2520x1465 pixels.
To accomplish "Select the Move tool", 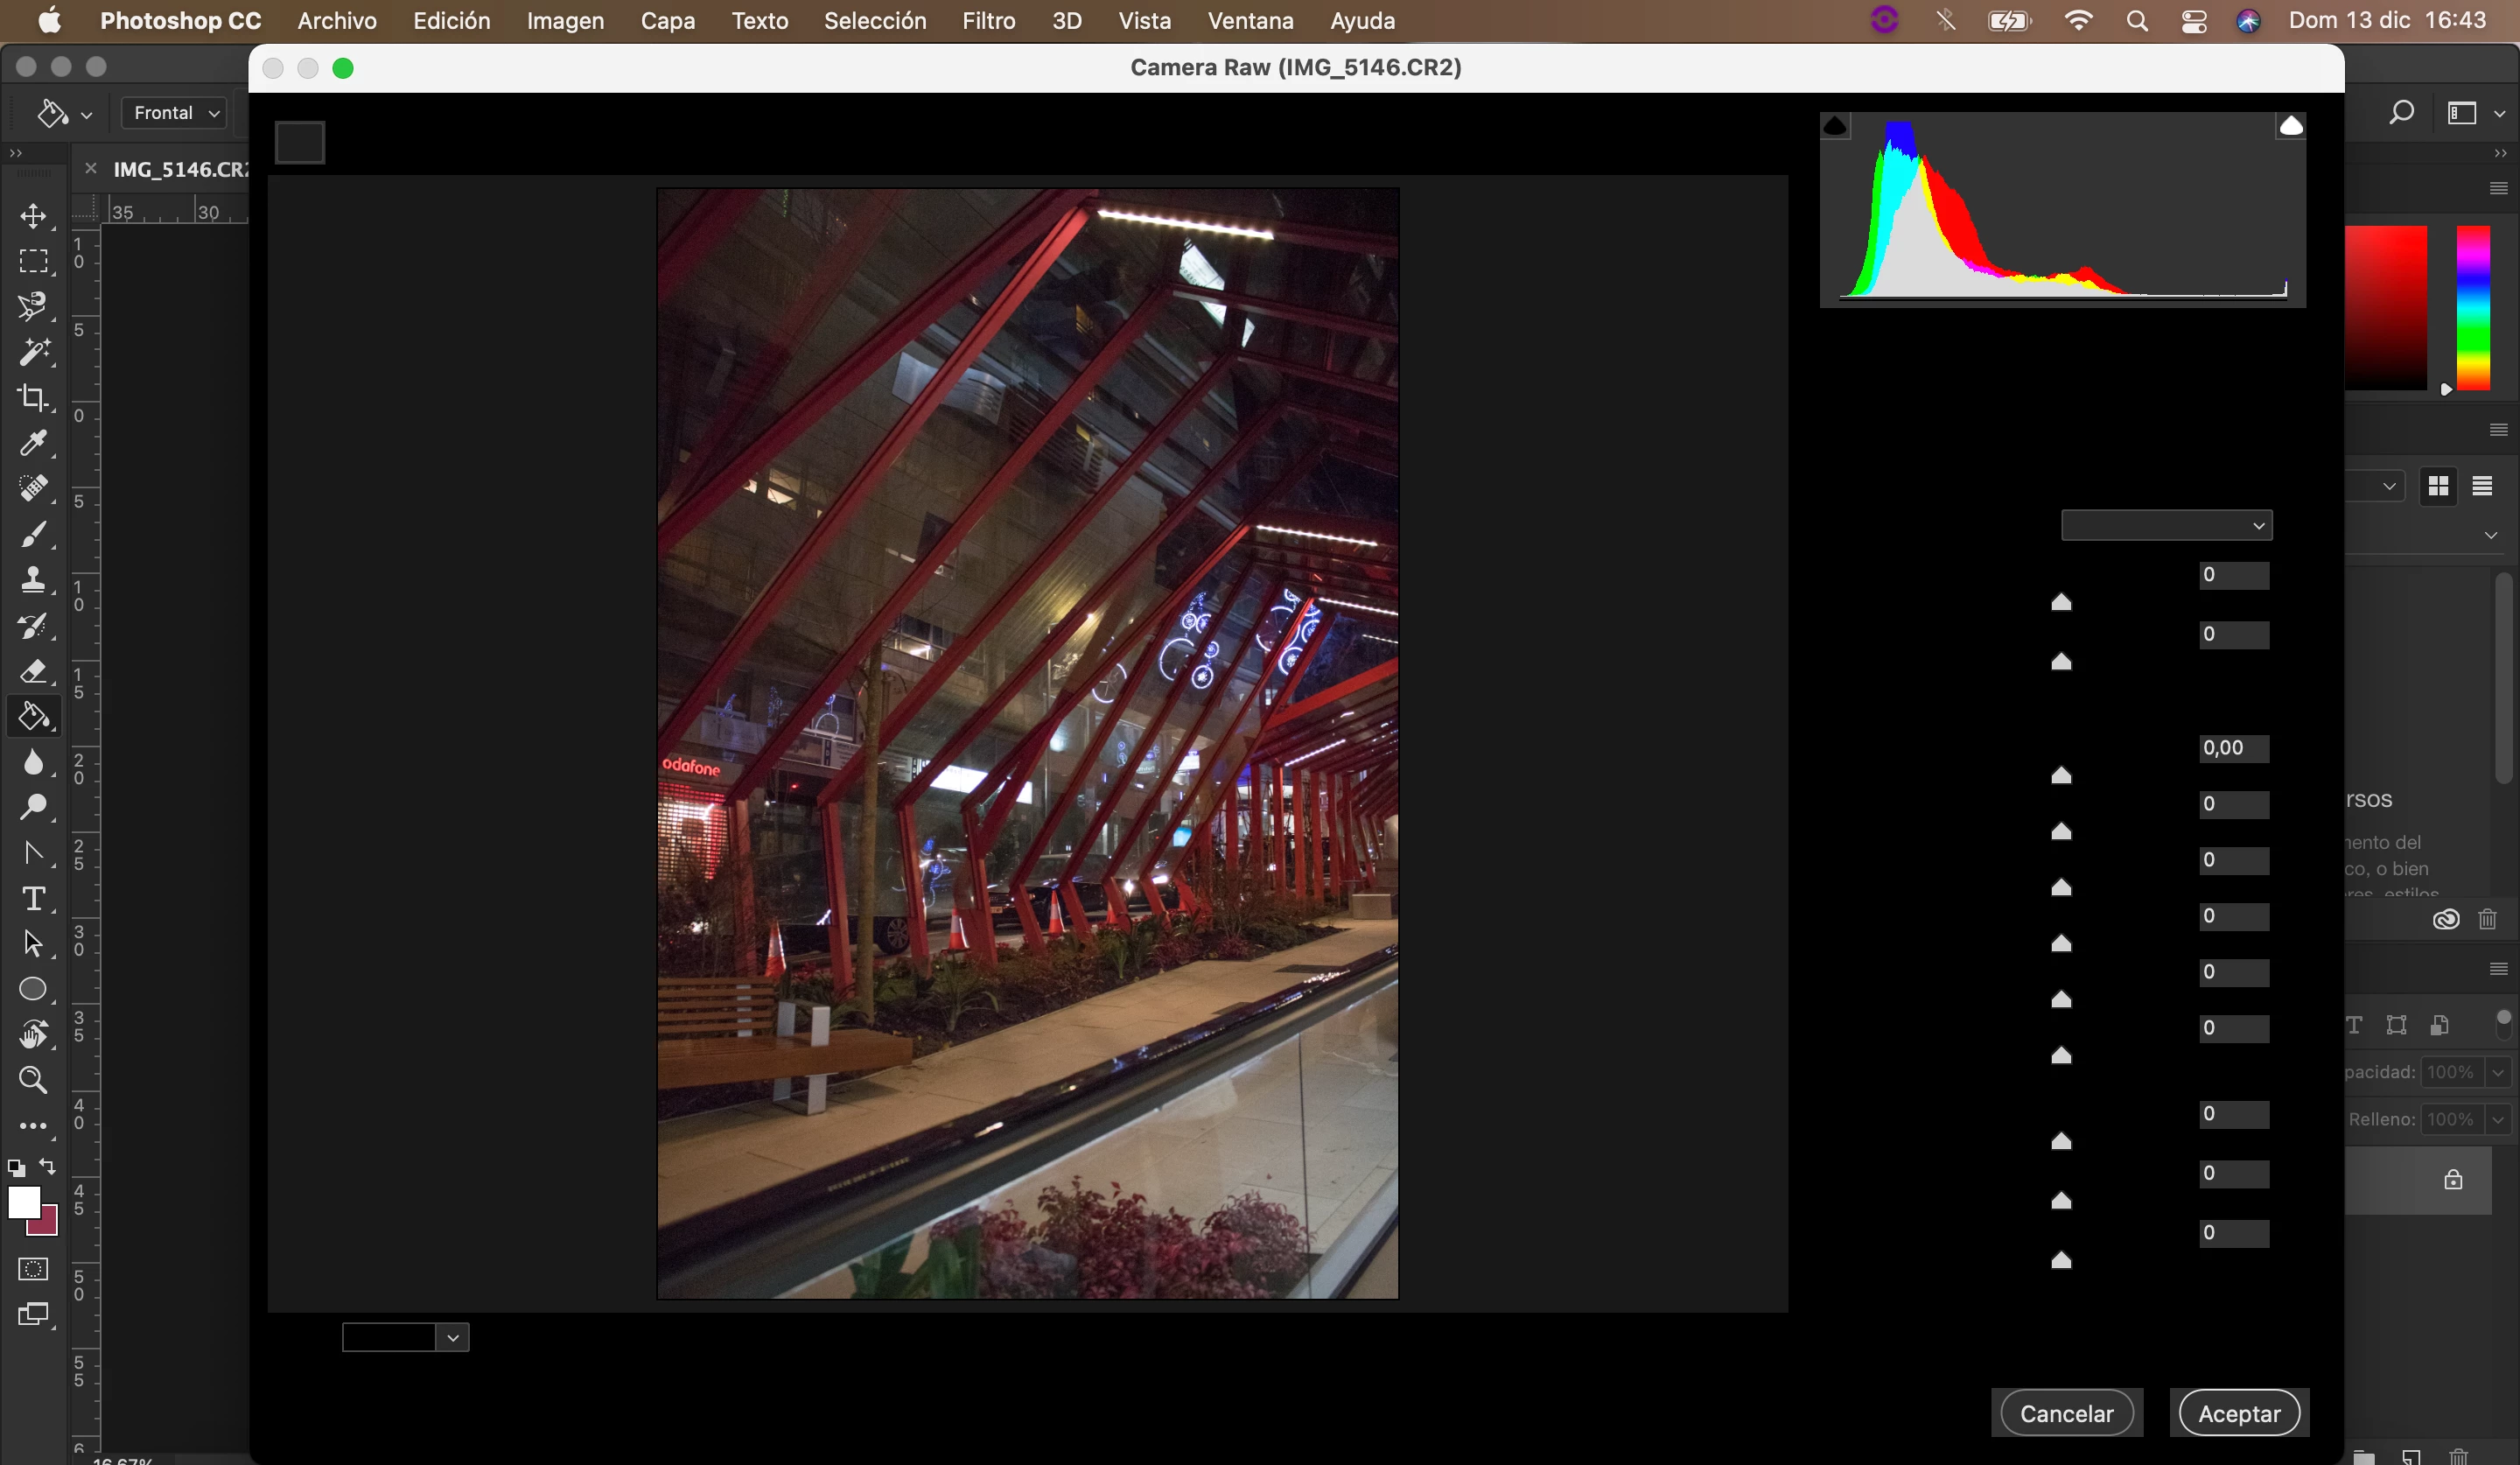I will click(x=33, y=216).
